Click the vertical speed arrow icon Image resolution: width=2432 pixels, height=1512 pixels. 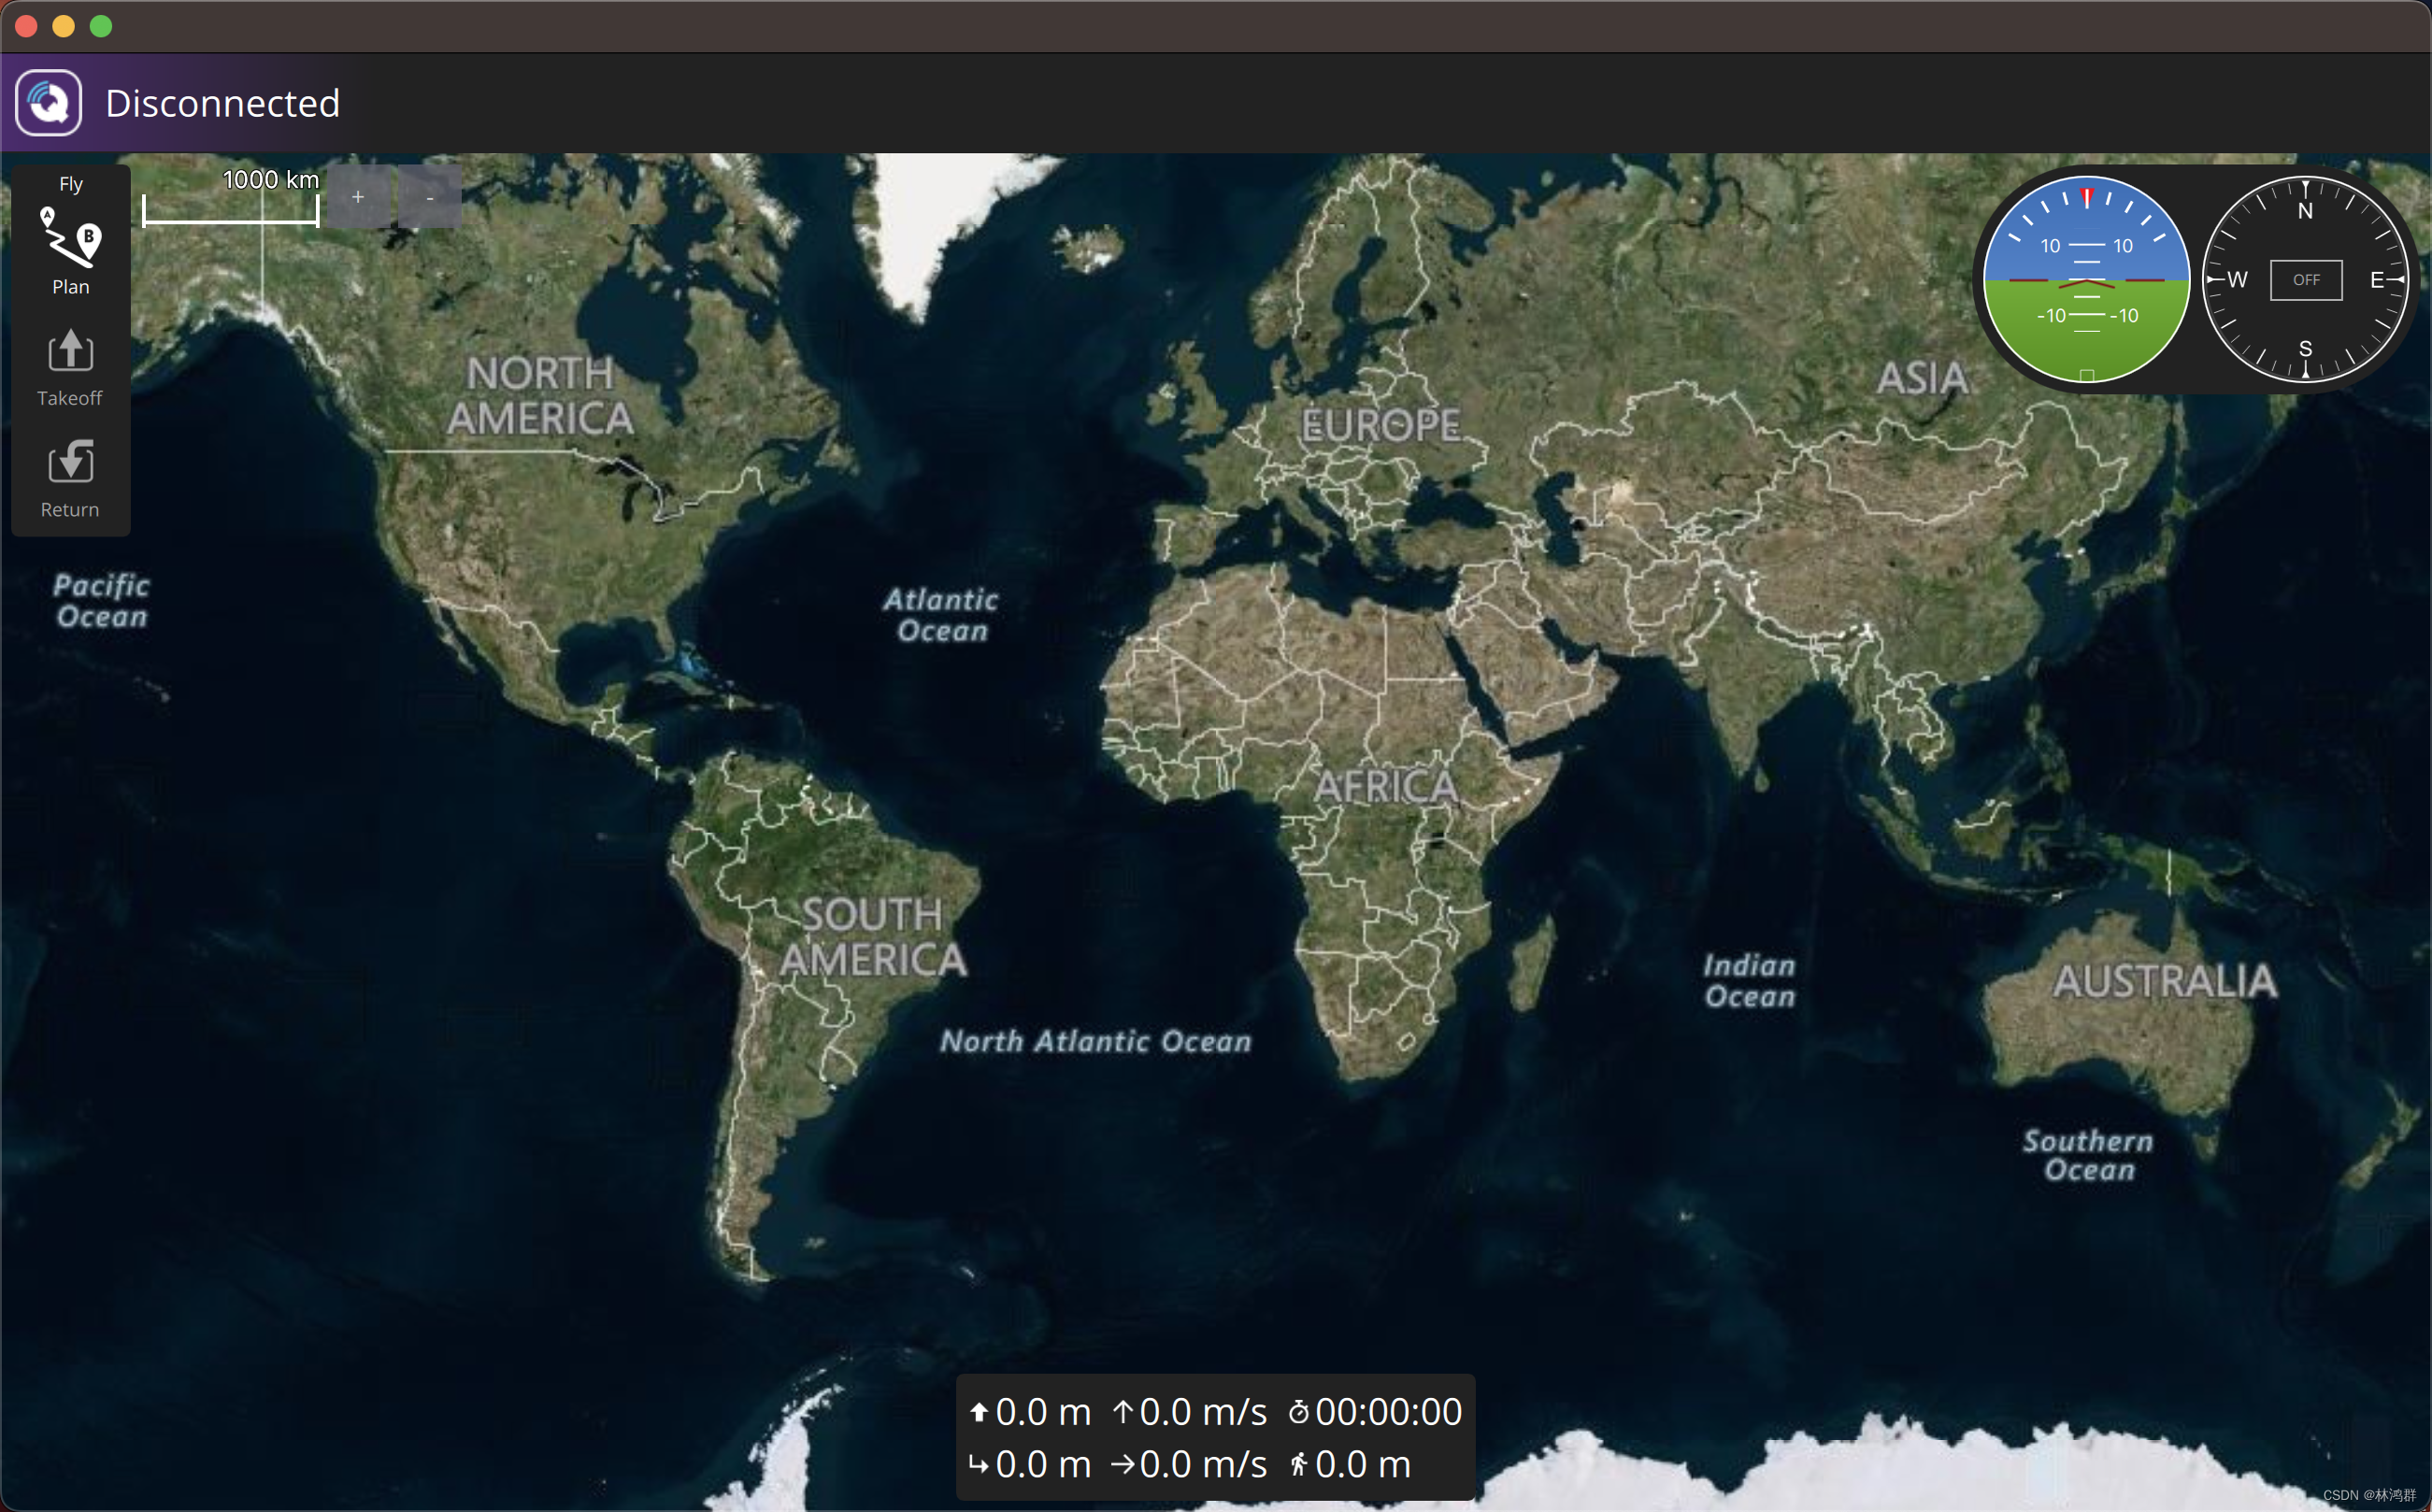[1123, 1412]
